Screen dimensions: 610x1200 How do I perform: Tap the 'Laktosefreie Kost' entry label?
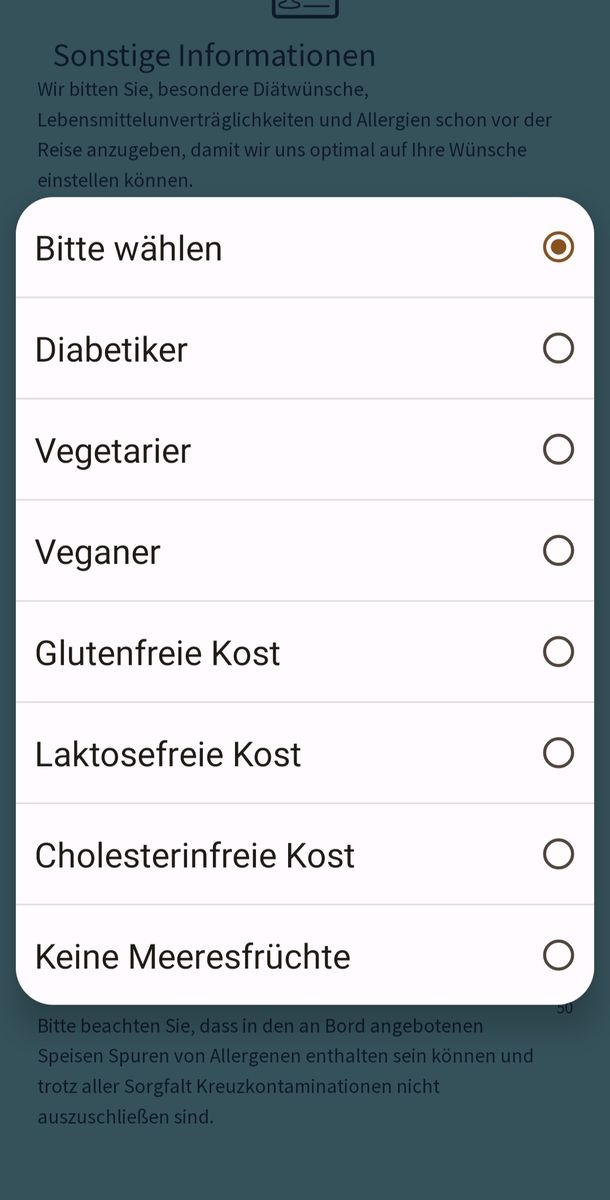[x=168, y=754]
